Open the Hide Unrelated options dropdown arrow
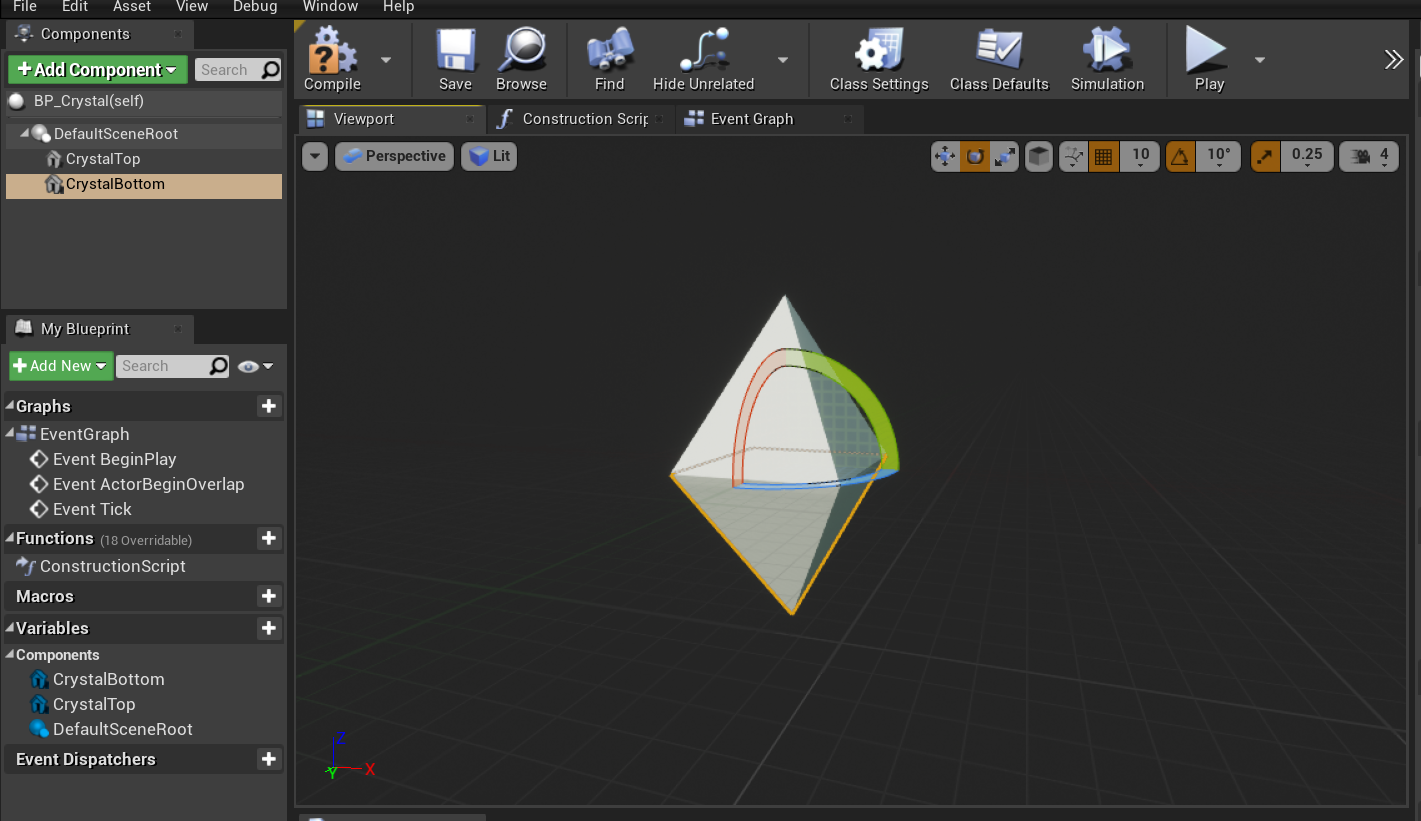Image resolution: width=1421 pixels, height=821 pixels. click(x=783, y=60)
